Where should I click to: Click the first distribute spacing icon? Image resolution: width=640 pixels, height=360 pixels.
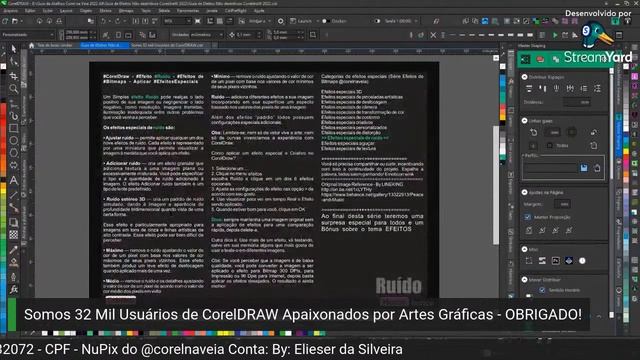point(529,89)
